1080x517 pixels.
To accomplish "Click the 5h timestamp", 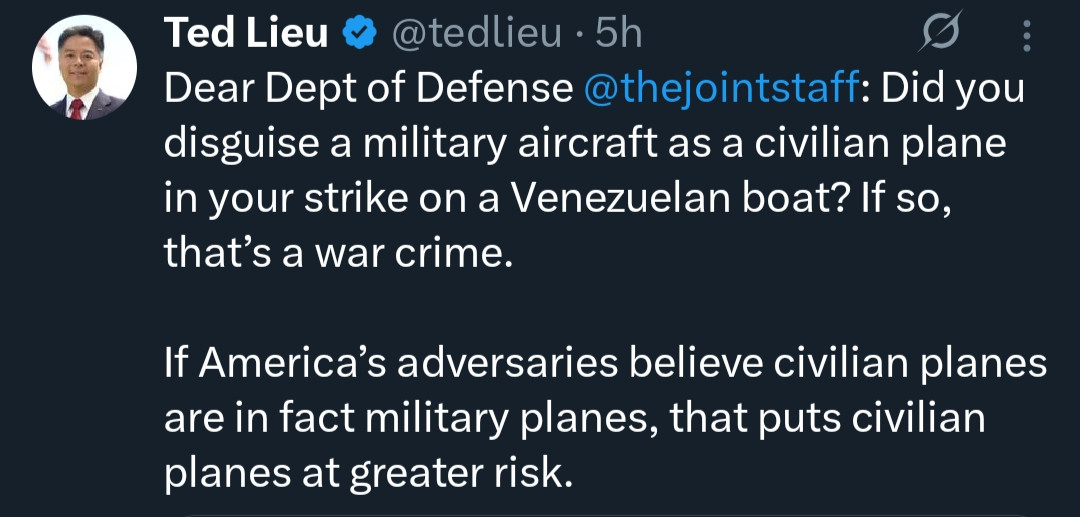I will click(618, 35).
